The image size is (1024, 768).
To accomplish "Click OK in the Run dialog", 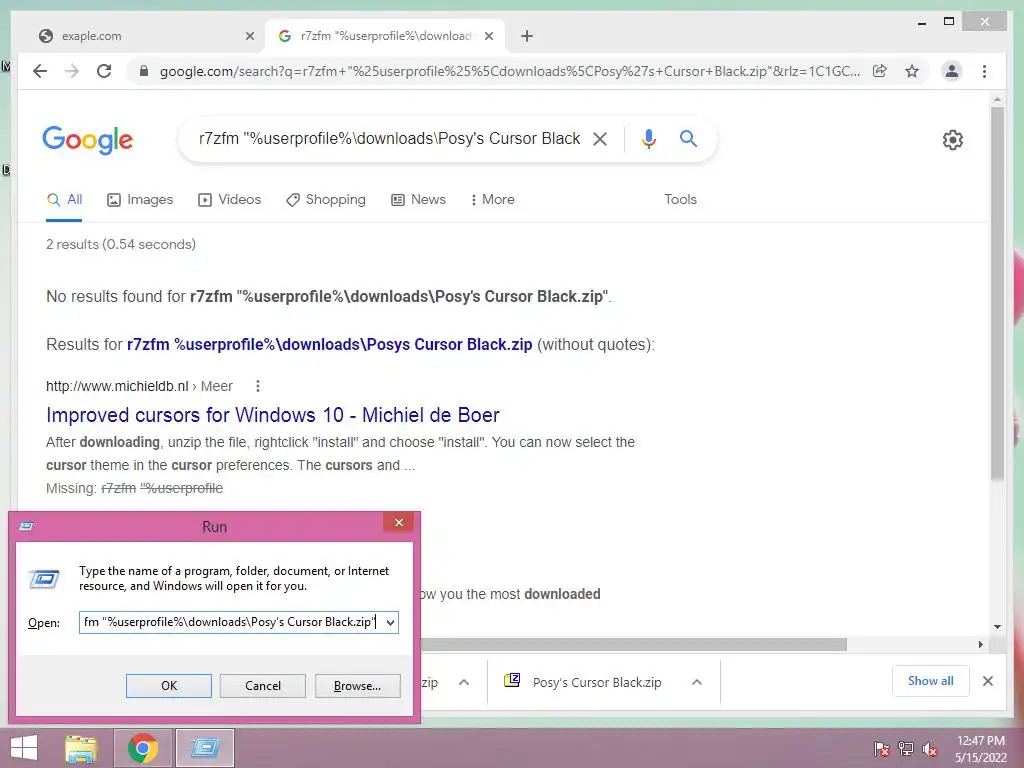I will 168,686.
